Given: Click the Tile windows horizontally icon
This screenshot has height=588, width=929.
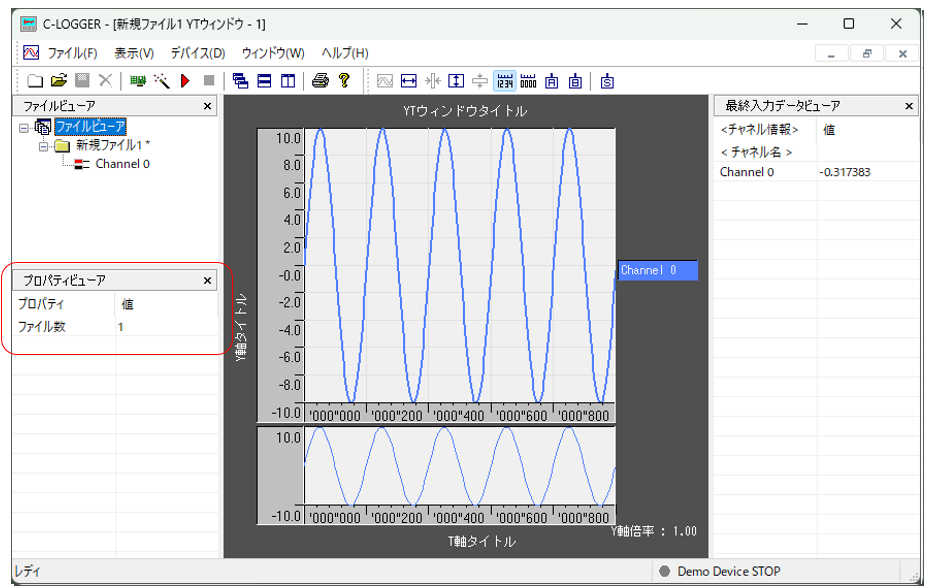Looking at the screenshot, I should click(x=264, y=81).
